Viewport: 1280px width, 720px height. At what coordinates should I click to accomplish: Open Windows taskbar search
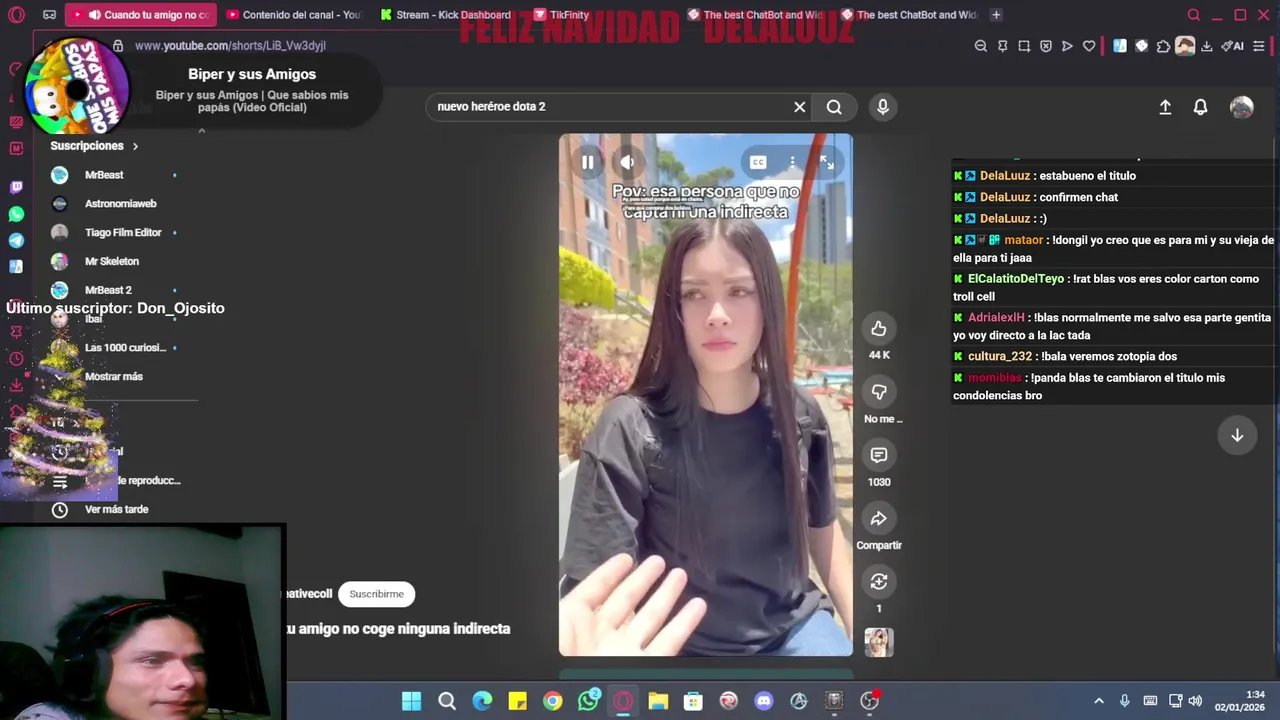(x=447, y=701)
